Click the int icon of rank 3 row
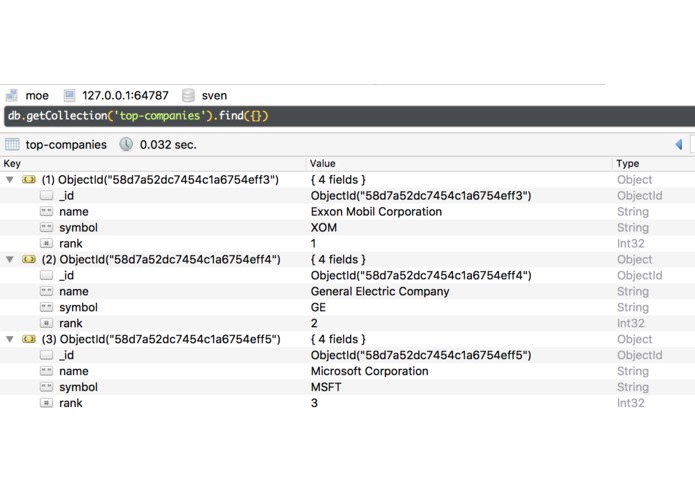The image size is (695, 494). [x=47, y=403]
